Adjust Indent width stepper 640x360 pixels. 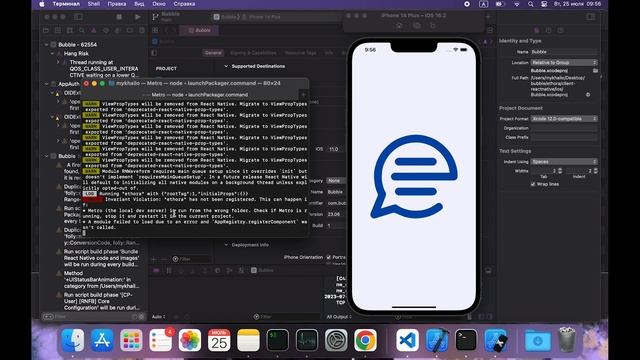point(596,171)
